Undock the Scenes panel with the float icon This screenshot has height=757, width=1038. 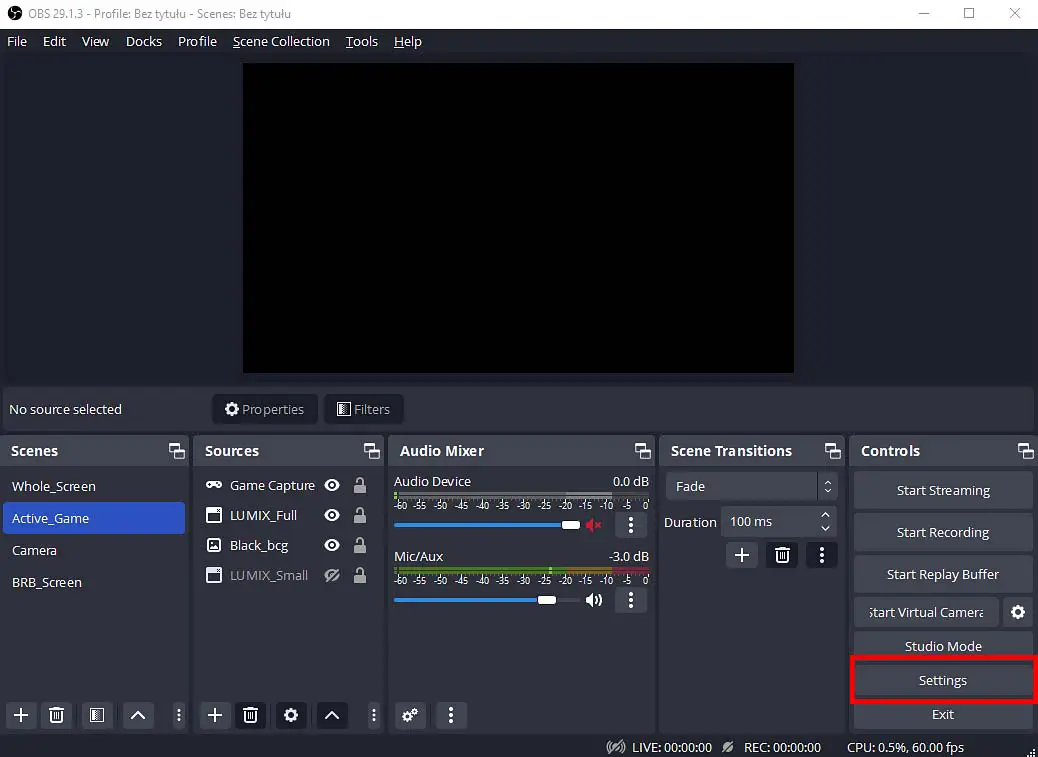point(177,451)
